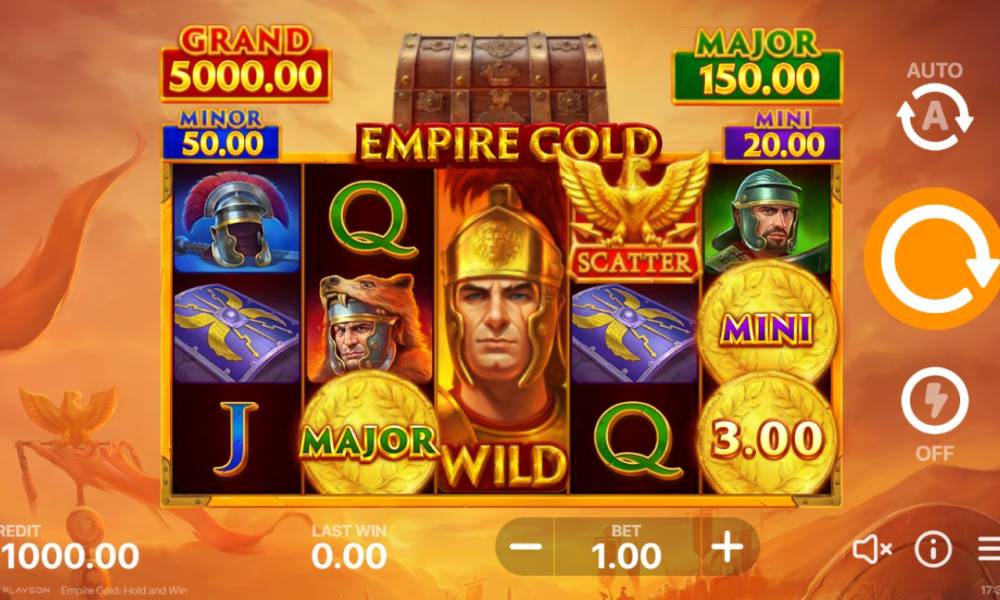Viewport: 1000px width, 600px height.
Task: Click the Grand 5000.00 jackpot banner
Action: pos(246,65)
